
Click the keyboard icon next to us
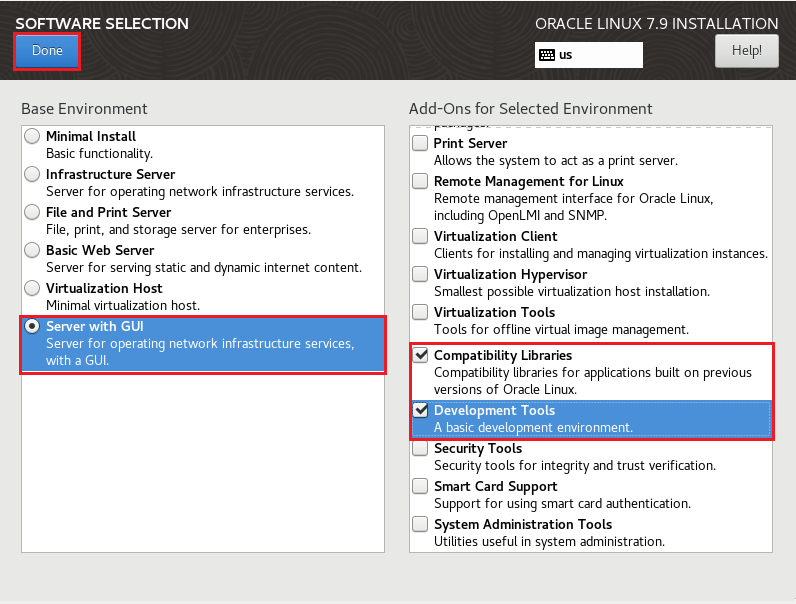(x=547, y=55)
